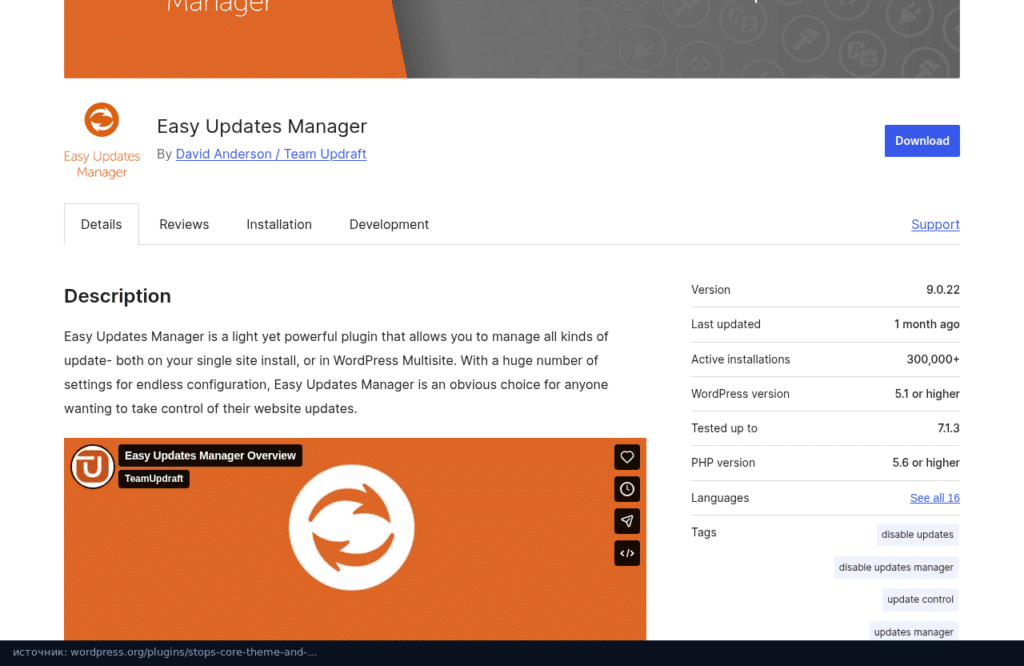Click the source URL caption at the bottom
Screen dimensions: 1024x666
pos(165,652)
